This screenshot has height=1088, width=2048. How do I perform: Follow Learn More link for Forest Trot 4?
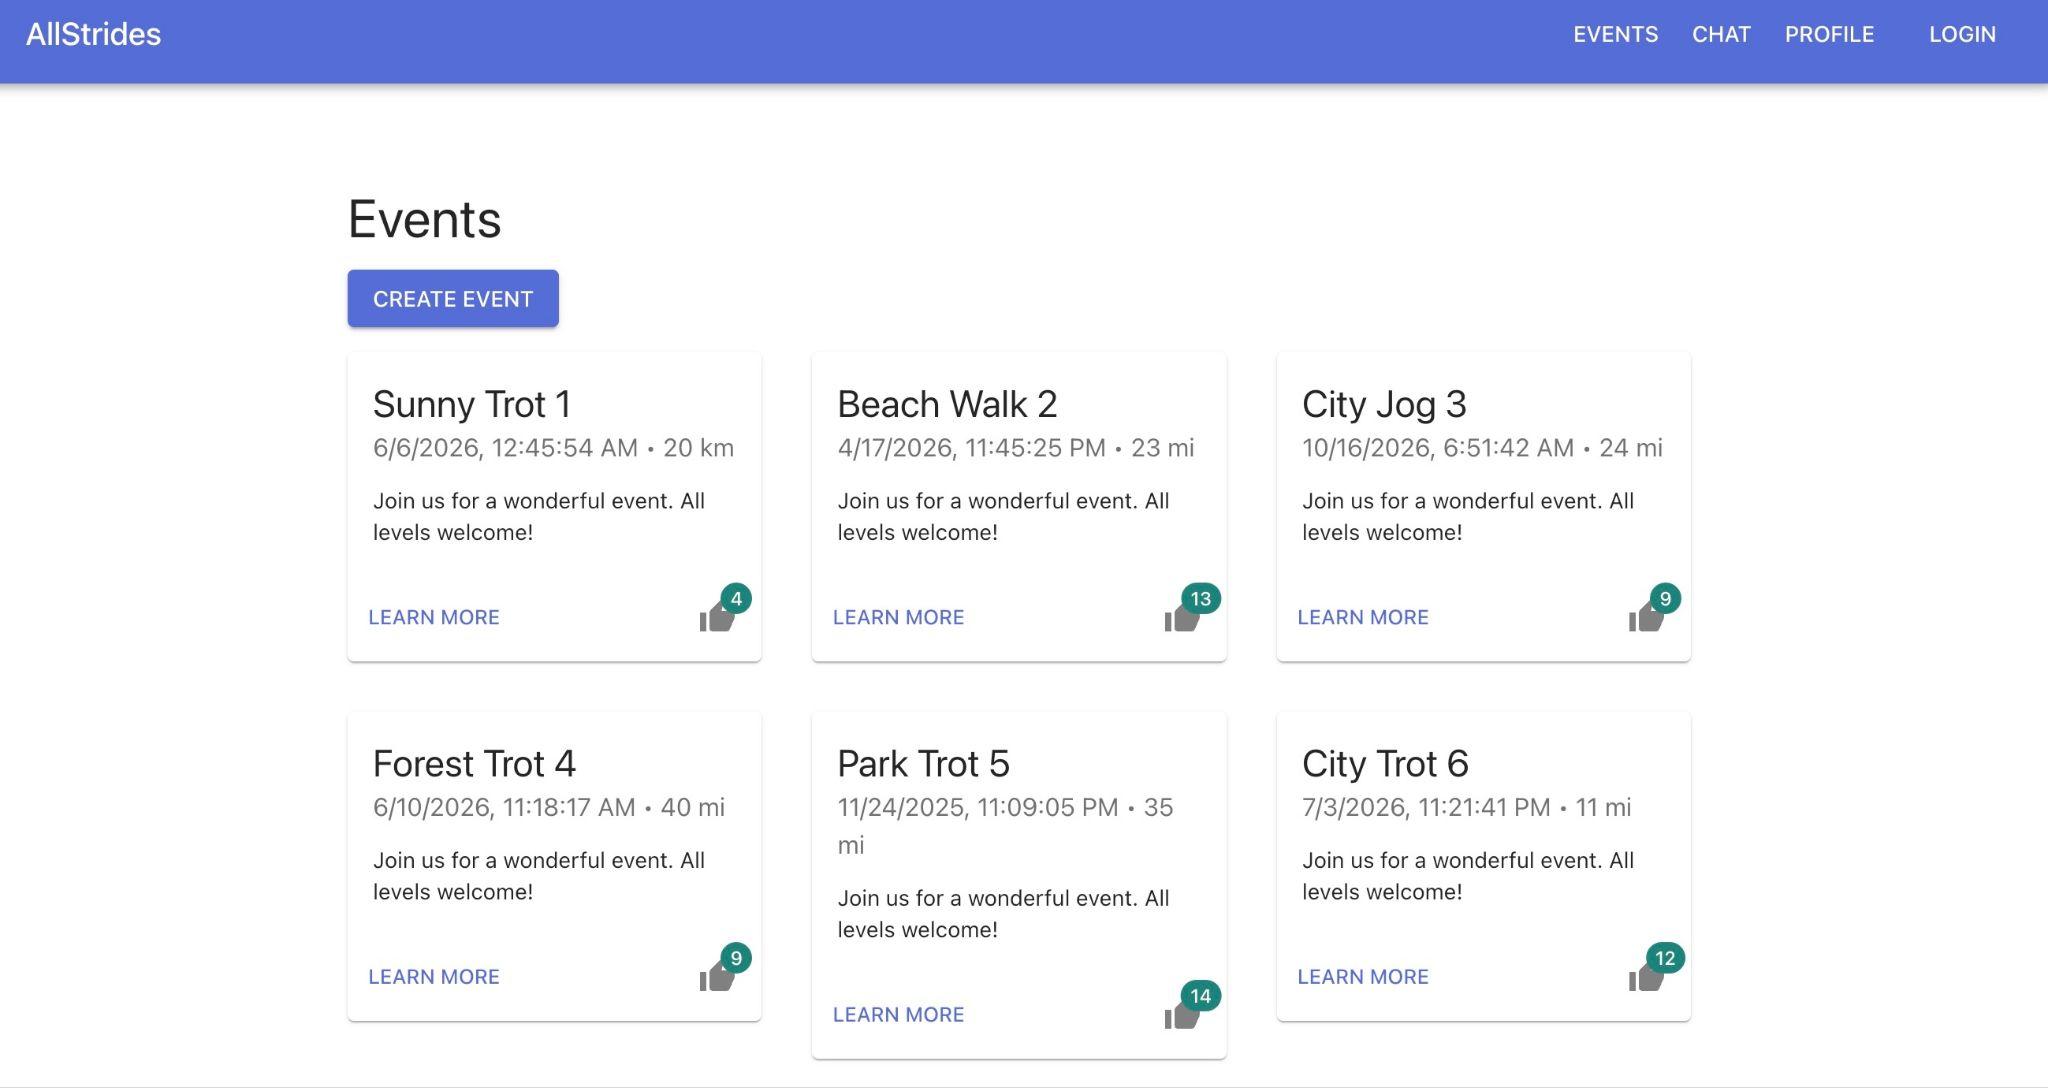tap(434, 977)
